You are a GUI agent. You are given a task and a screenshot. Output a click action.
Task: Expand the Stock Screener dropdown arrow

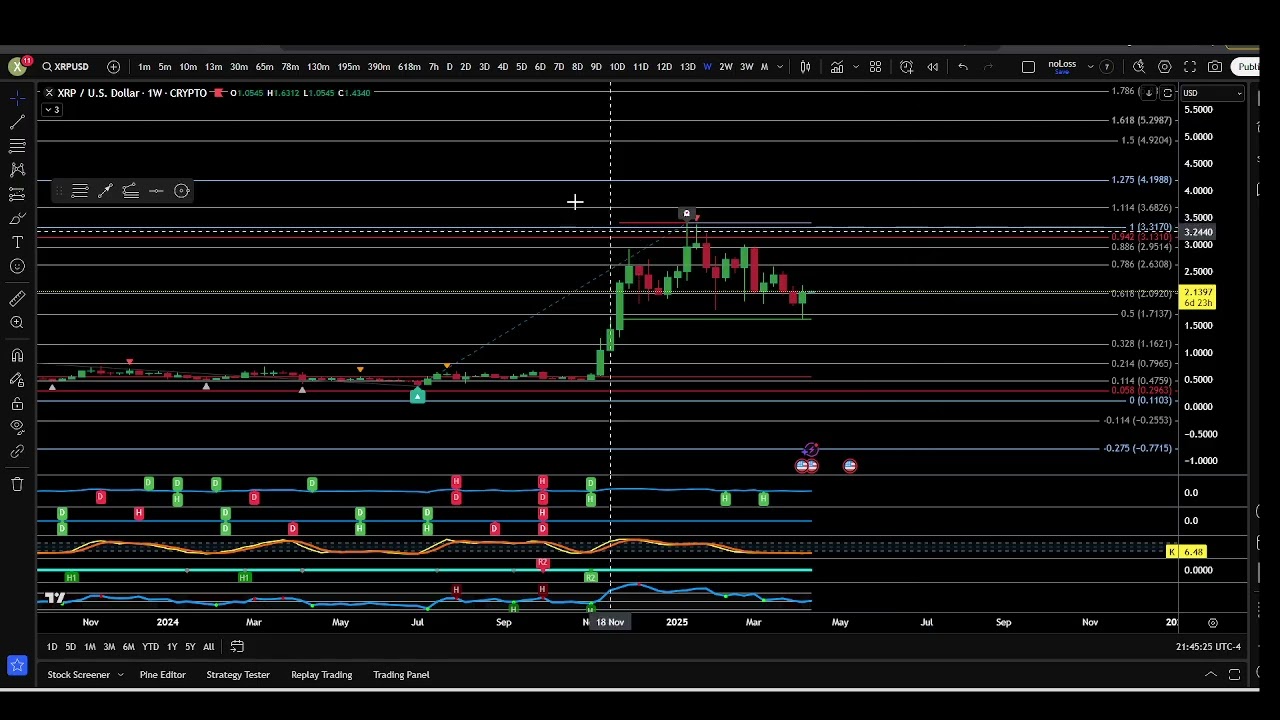[x=120, y=675]
